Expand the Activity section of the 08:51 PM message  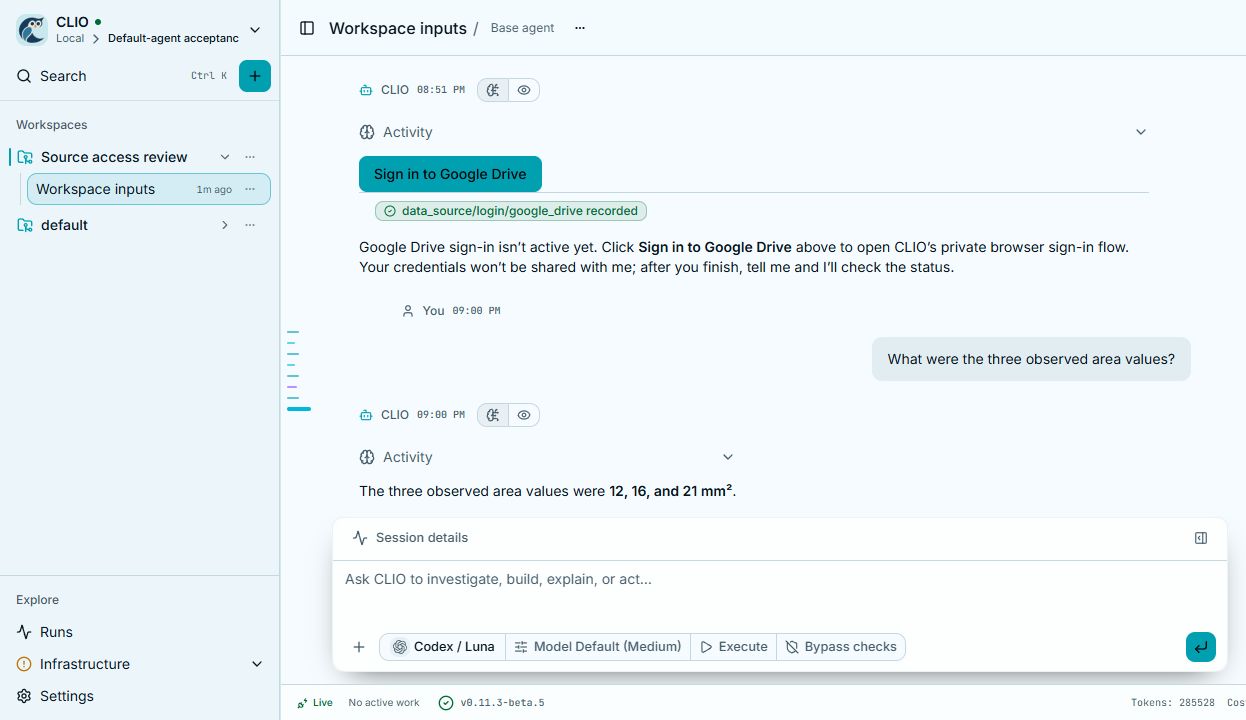tap(754, 132)
